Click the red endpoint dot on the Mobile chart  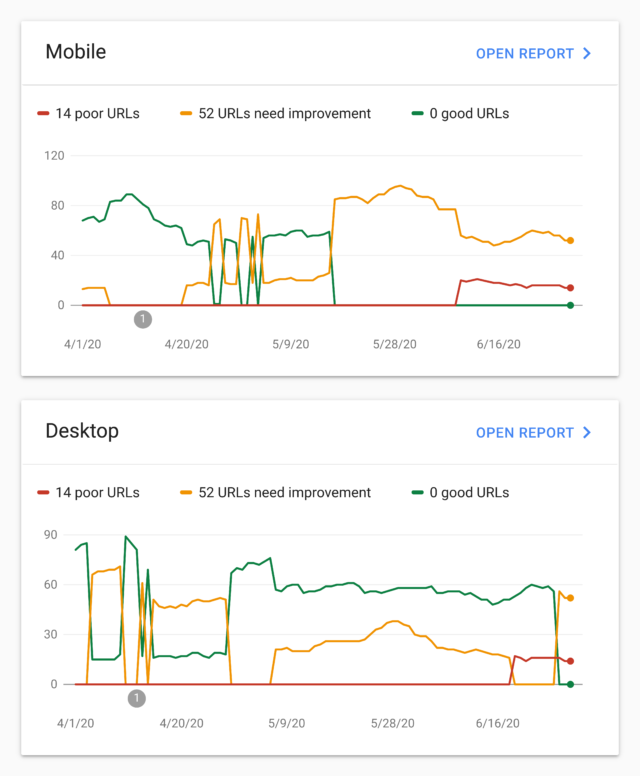(x=570, y=288)
